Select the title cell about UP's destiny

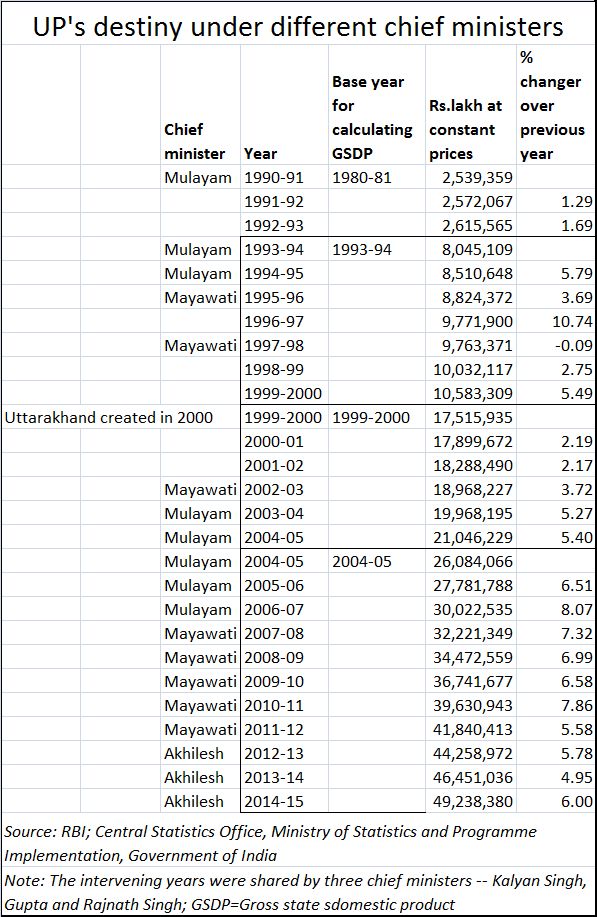coord(298,26)
